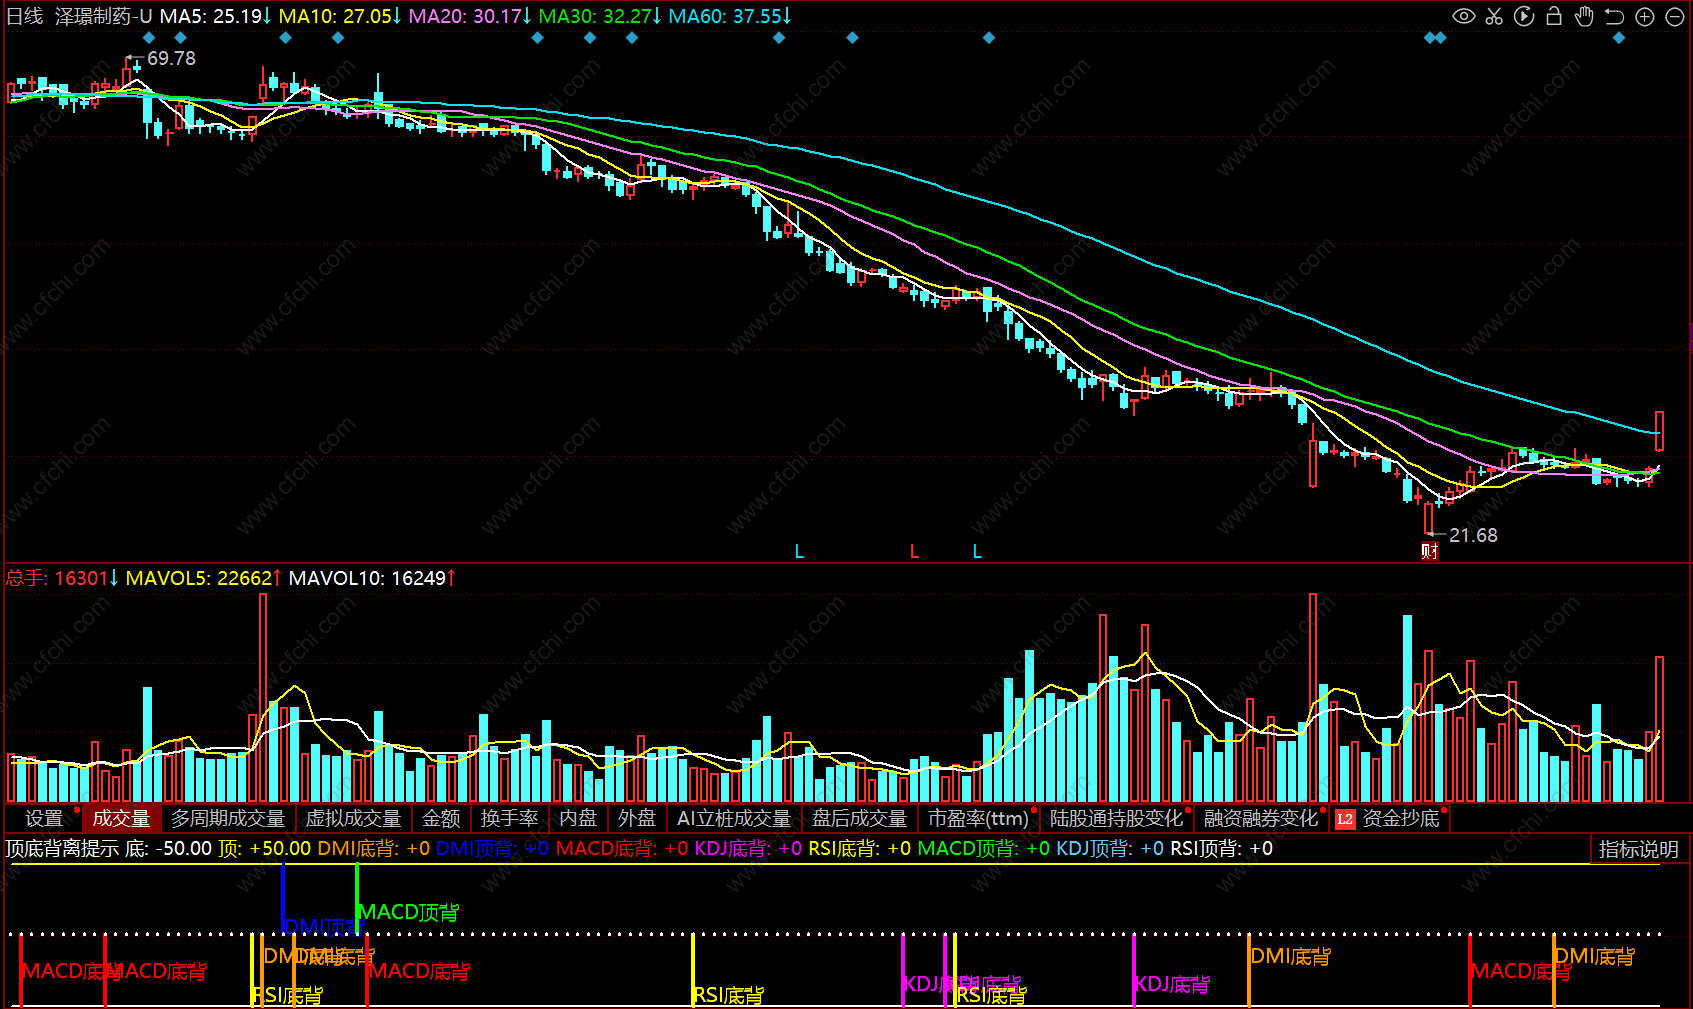Click the MA30: 32.27 indicator label
Screen dimensions: 1693x1009
[600, 16]
